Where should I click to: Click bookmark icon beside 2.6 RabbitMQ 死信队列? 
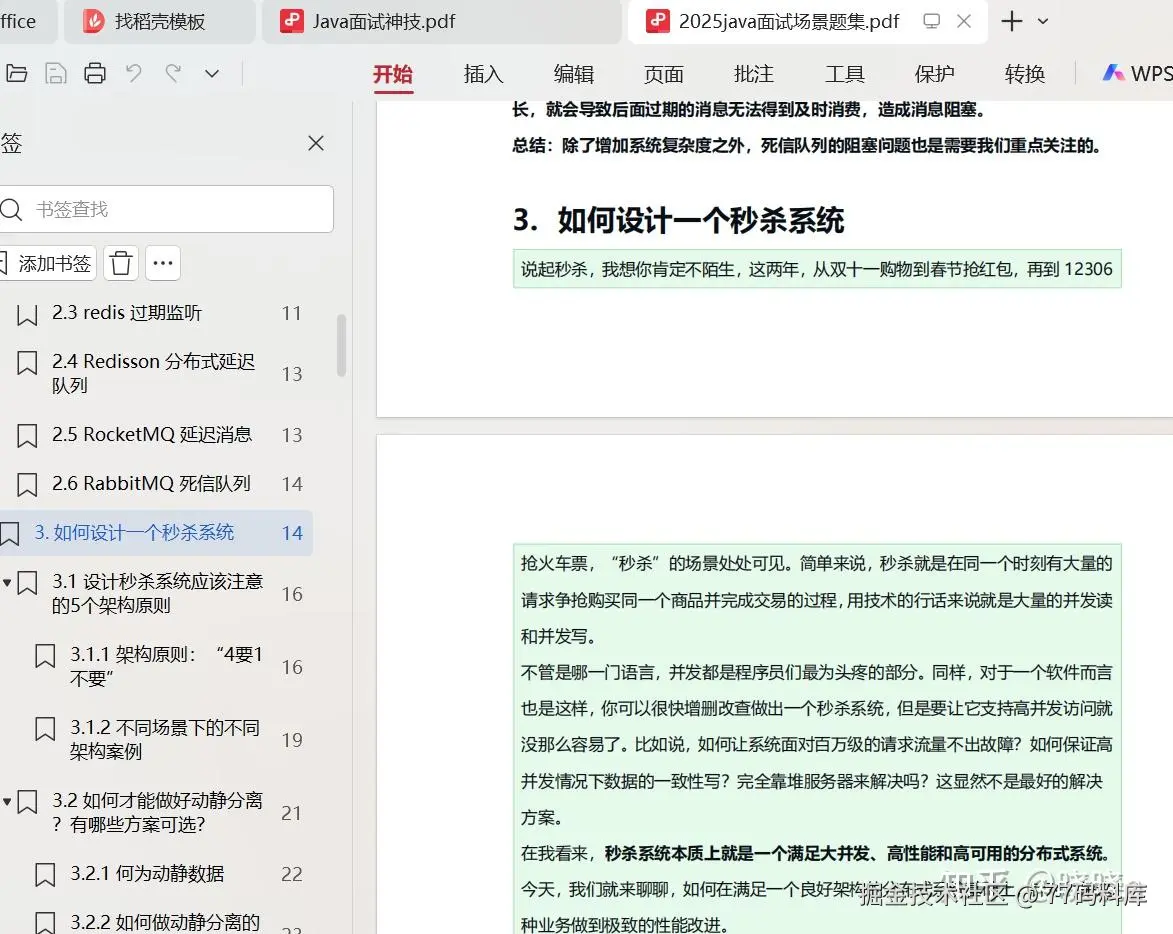point(27,485)
